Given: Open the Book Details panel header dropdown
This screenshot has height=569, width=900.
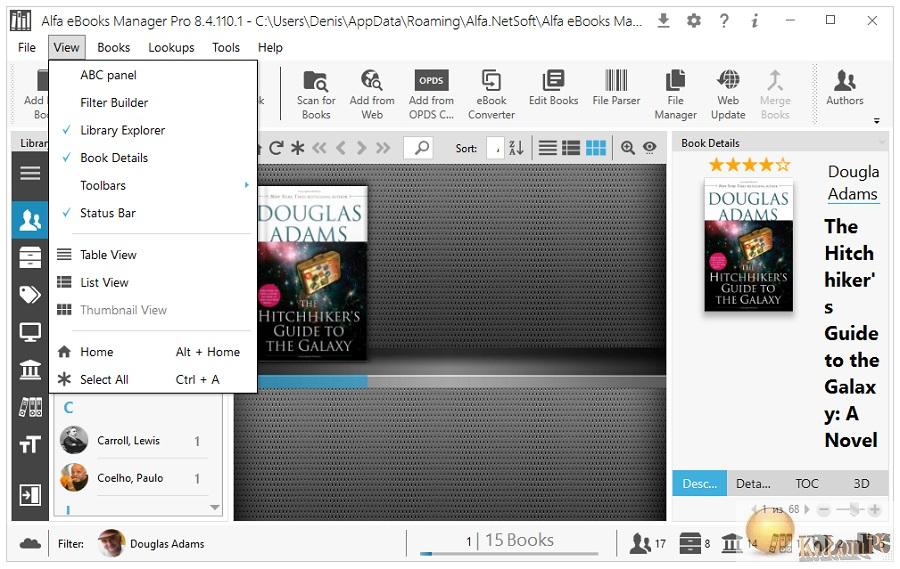Looking at the screenshot, I should point(881,141).
